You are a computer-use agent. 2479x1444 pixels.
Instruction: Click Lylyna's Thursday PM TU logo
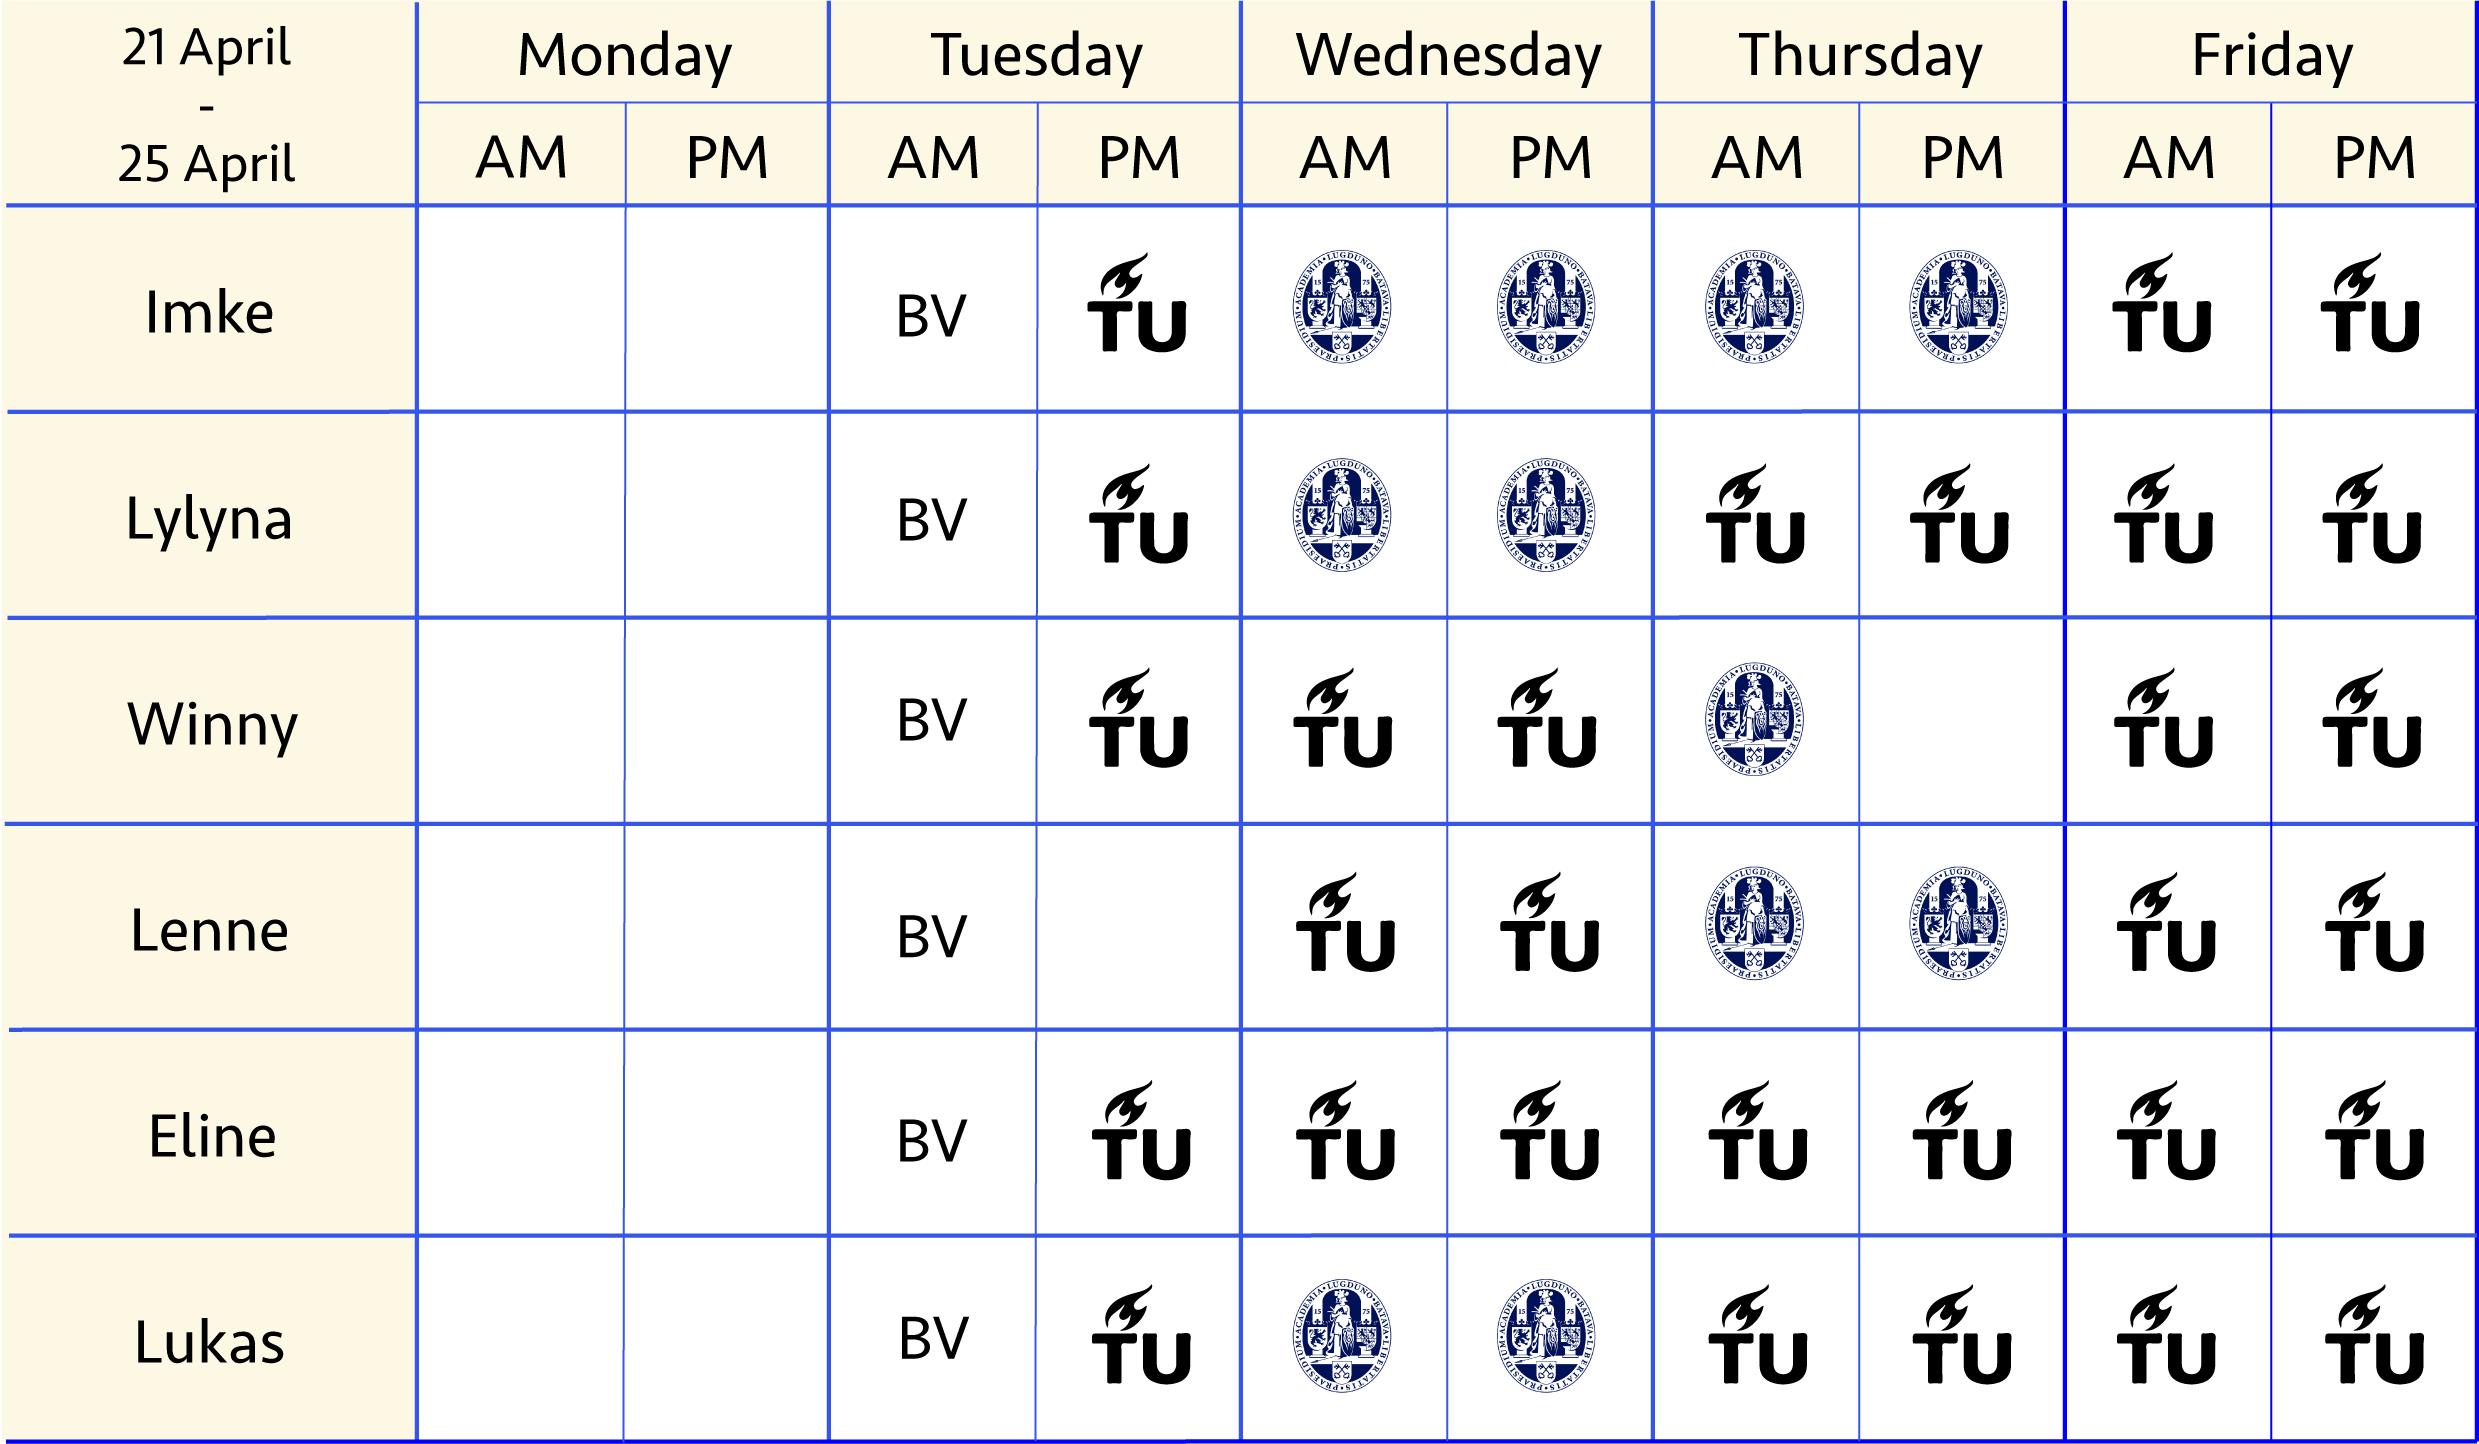tap(1960, 514)
